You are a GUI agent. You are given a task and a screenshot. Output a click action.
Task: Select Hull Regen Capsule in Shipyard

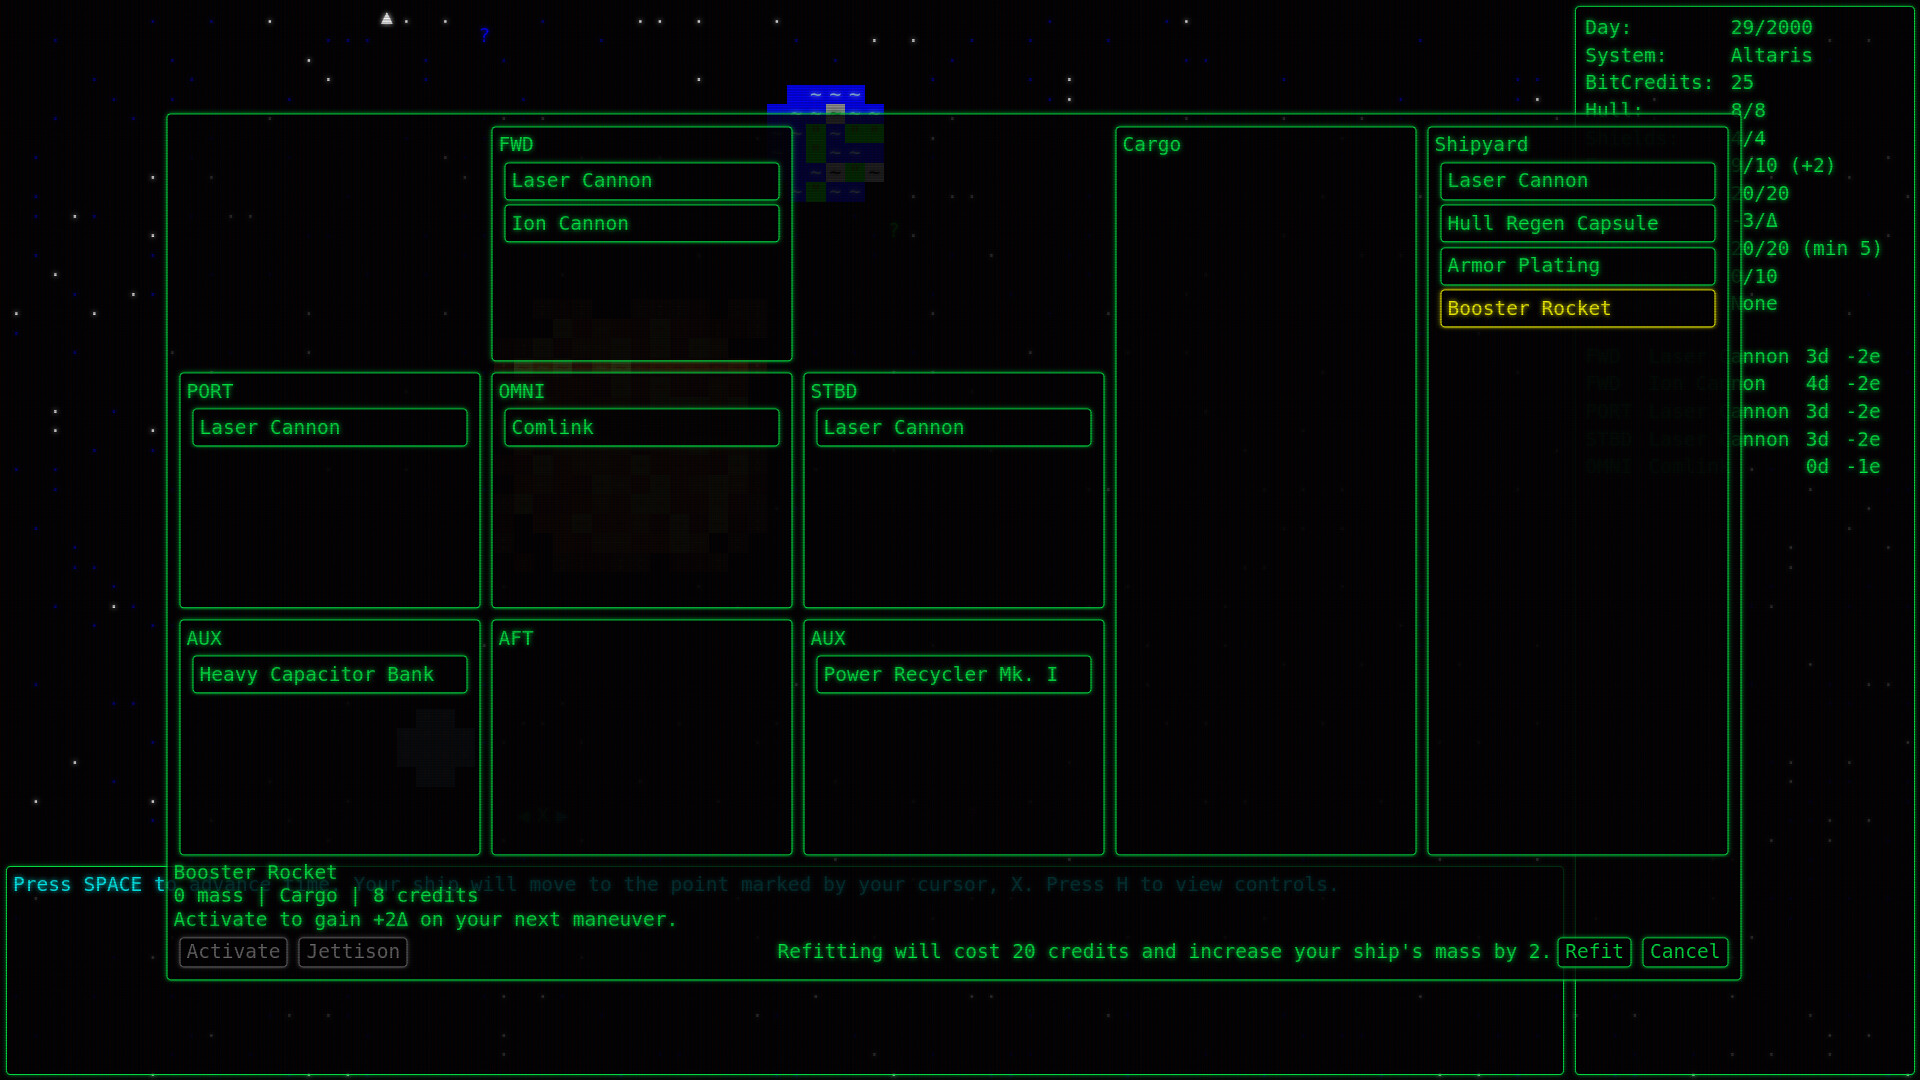point(1577,223)
